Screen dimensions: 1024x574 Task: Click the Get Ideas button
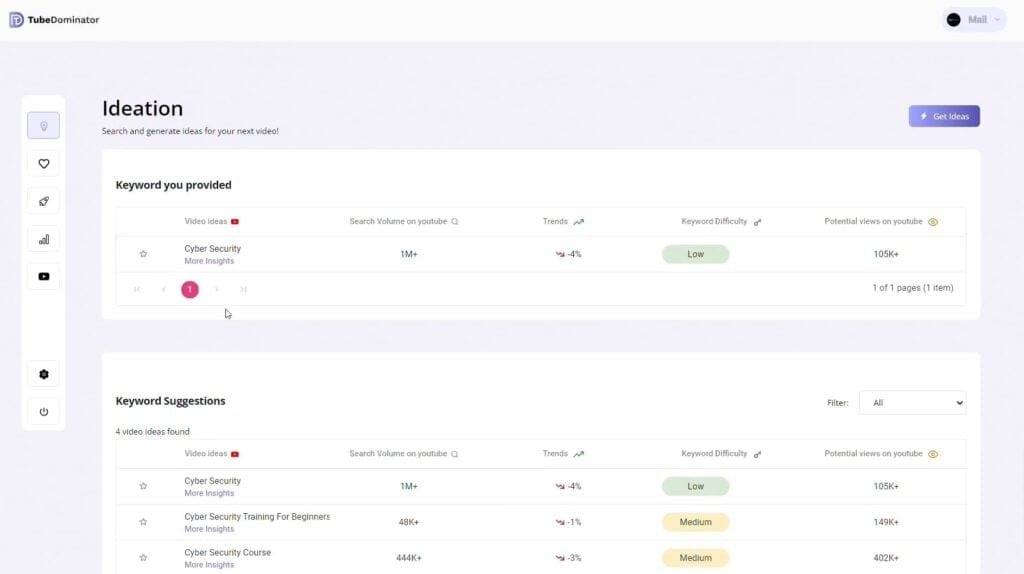943,117
